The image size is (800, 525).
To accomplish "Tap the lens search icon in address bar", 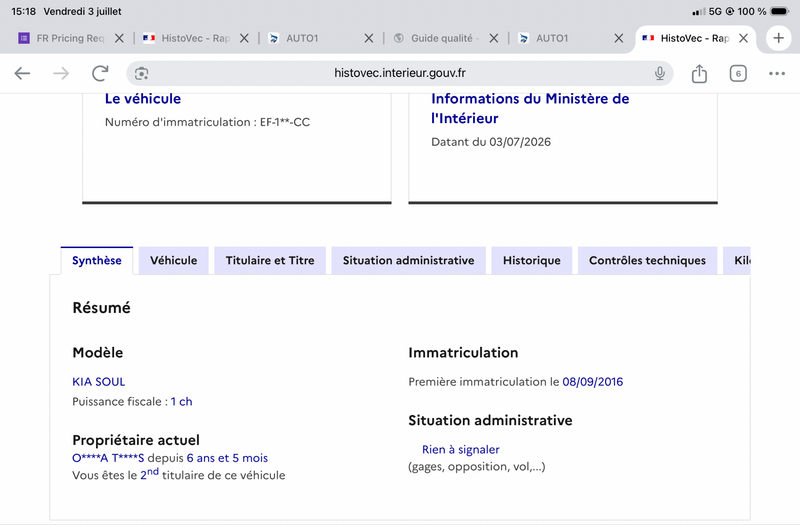I will click(141, 73).
